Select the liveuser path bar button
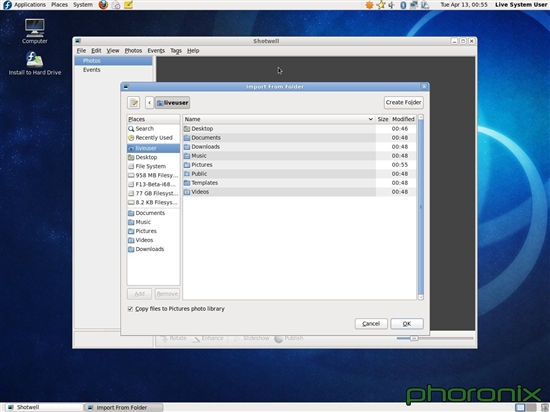The image size is (550, 412). click(x=172, y=102)
